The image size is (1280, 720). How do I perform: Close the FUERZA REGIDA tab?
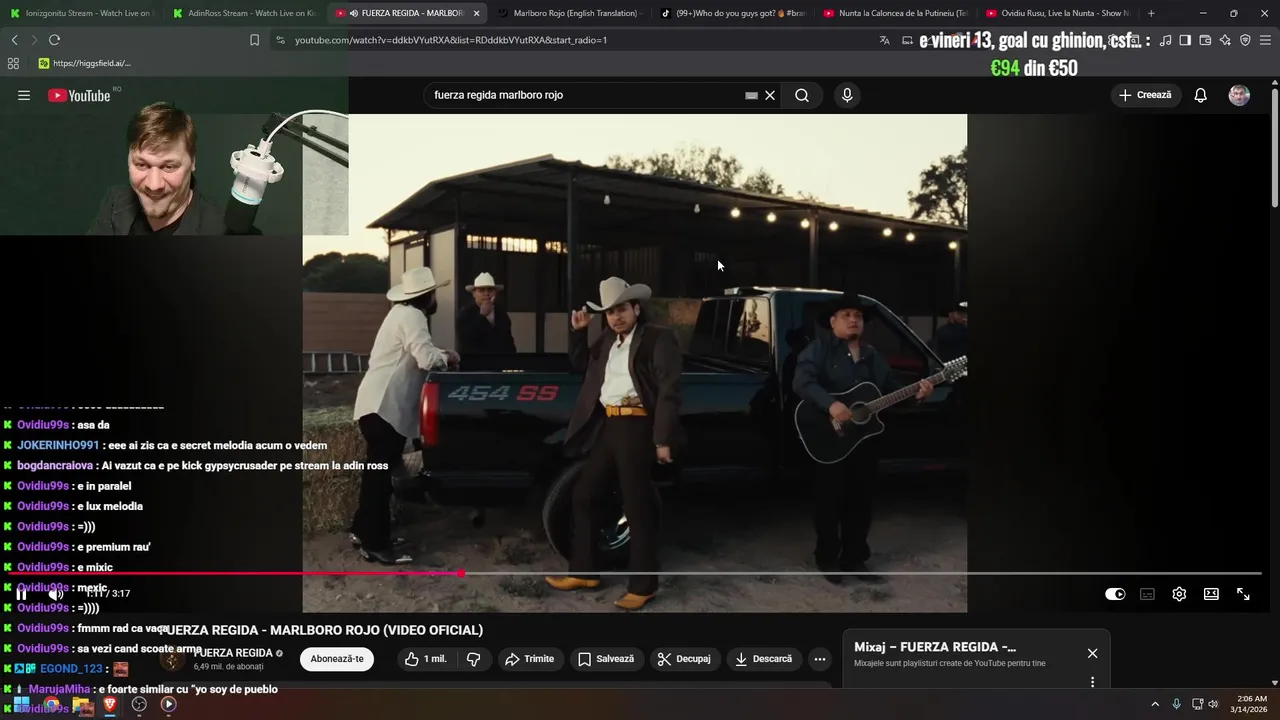[476, 13]
